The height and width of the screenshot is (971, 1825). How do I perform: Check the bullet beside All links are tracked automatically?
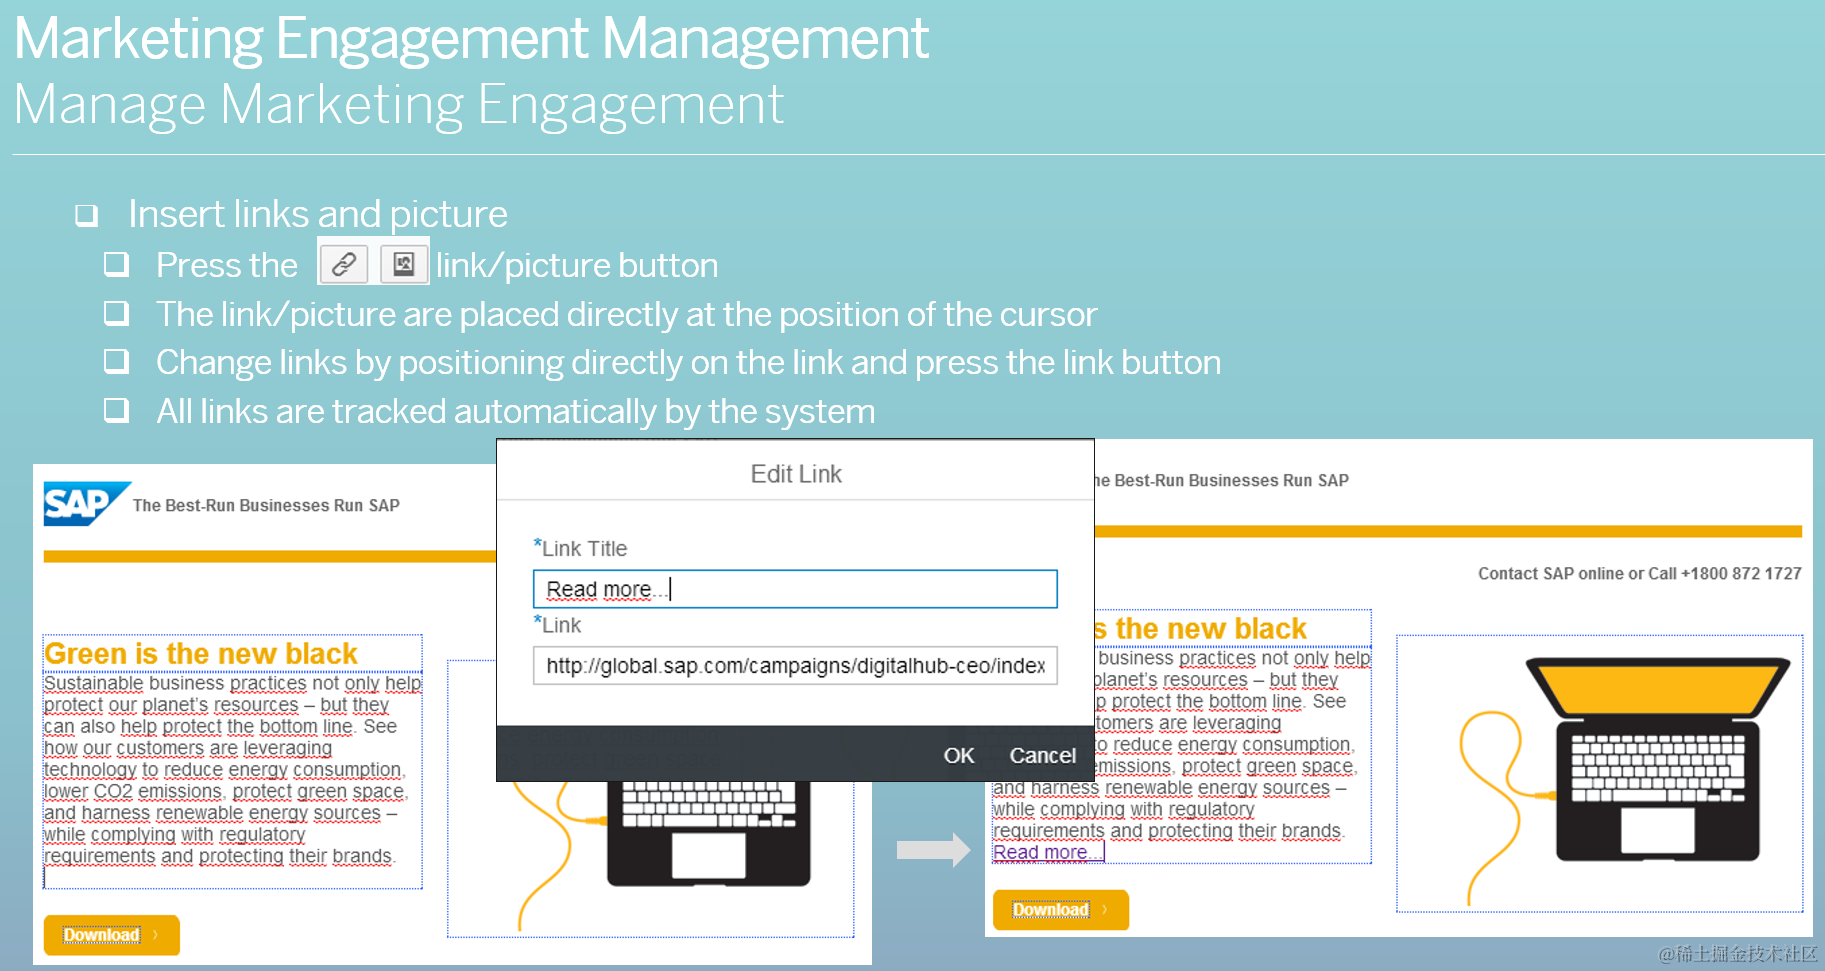pyautogui.click(x=116, y=410)
